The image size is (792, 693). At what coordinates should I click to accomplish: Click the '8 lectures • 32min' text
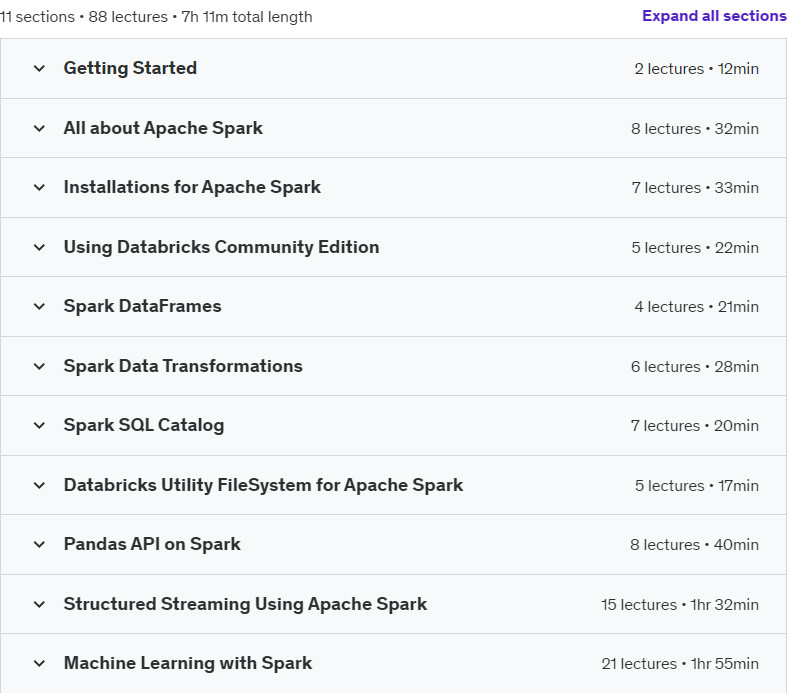695,129
